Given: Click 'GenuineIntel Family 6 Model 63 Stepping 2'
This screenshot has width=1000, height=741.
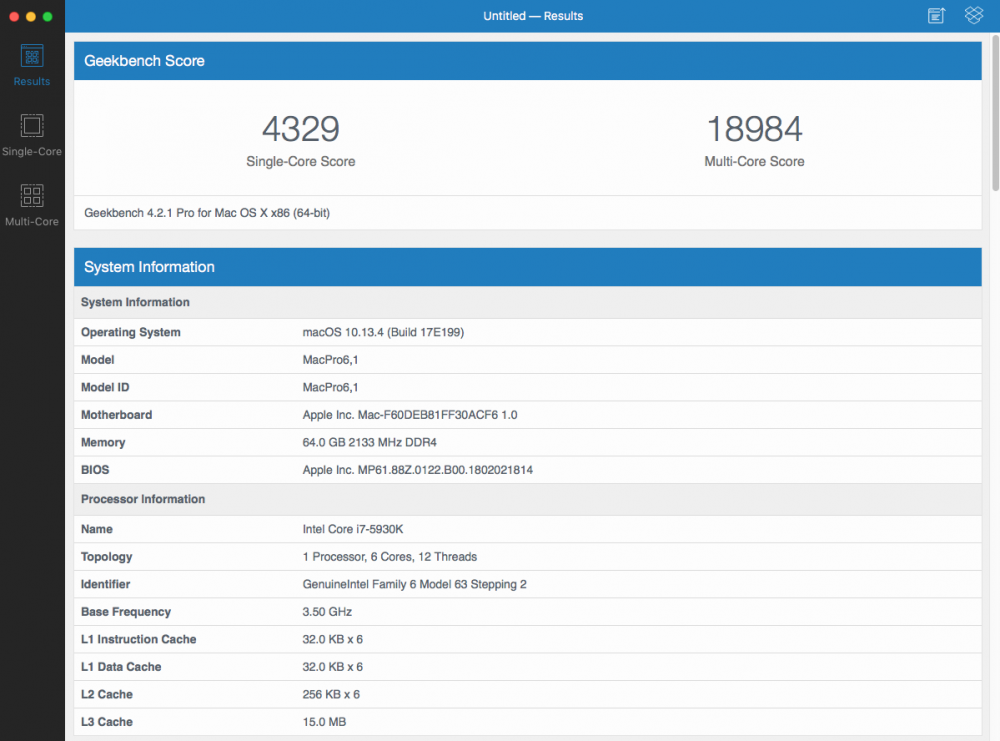Looking at the screenshot, I should [x=415, y=584].
